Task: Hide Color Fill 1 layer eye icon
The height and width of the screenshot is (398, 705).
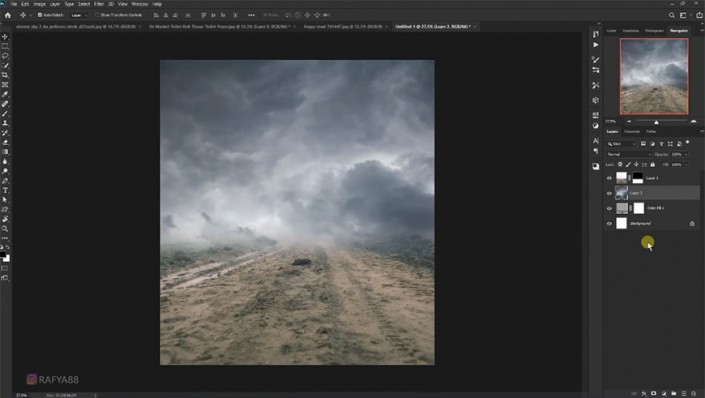Action: [609, 208]
